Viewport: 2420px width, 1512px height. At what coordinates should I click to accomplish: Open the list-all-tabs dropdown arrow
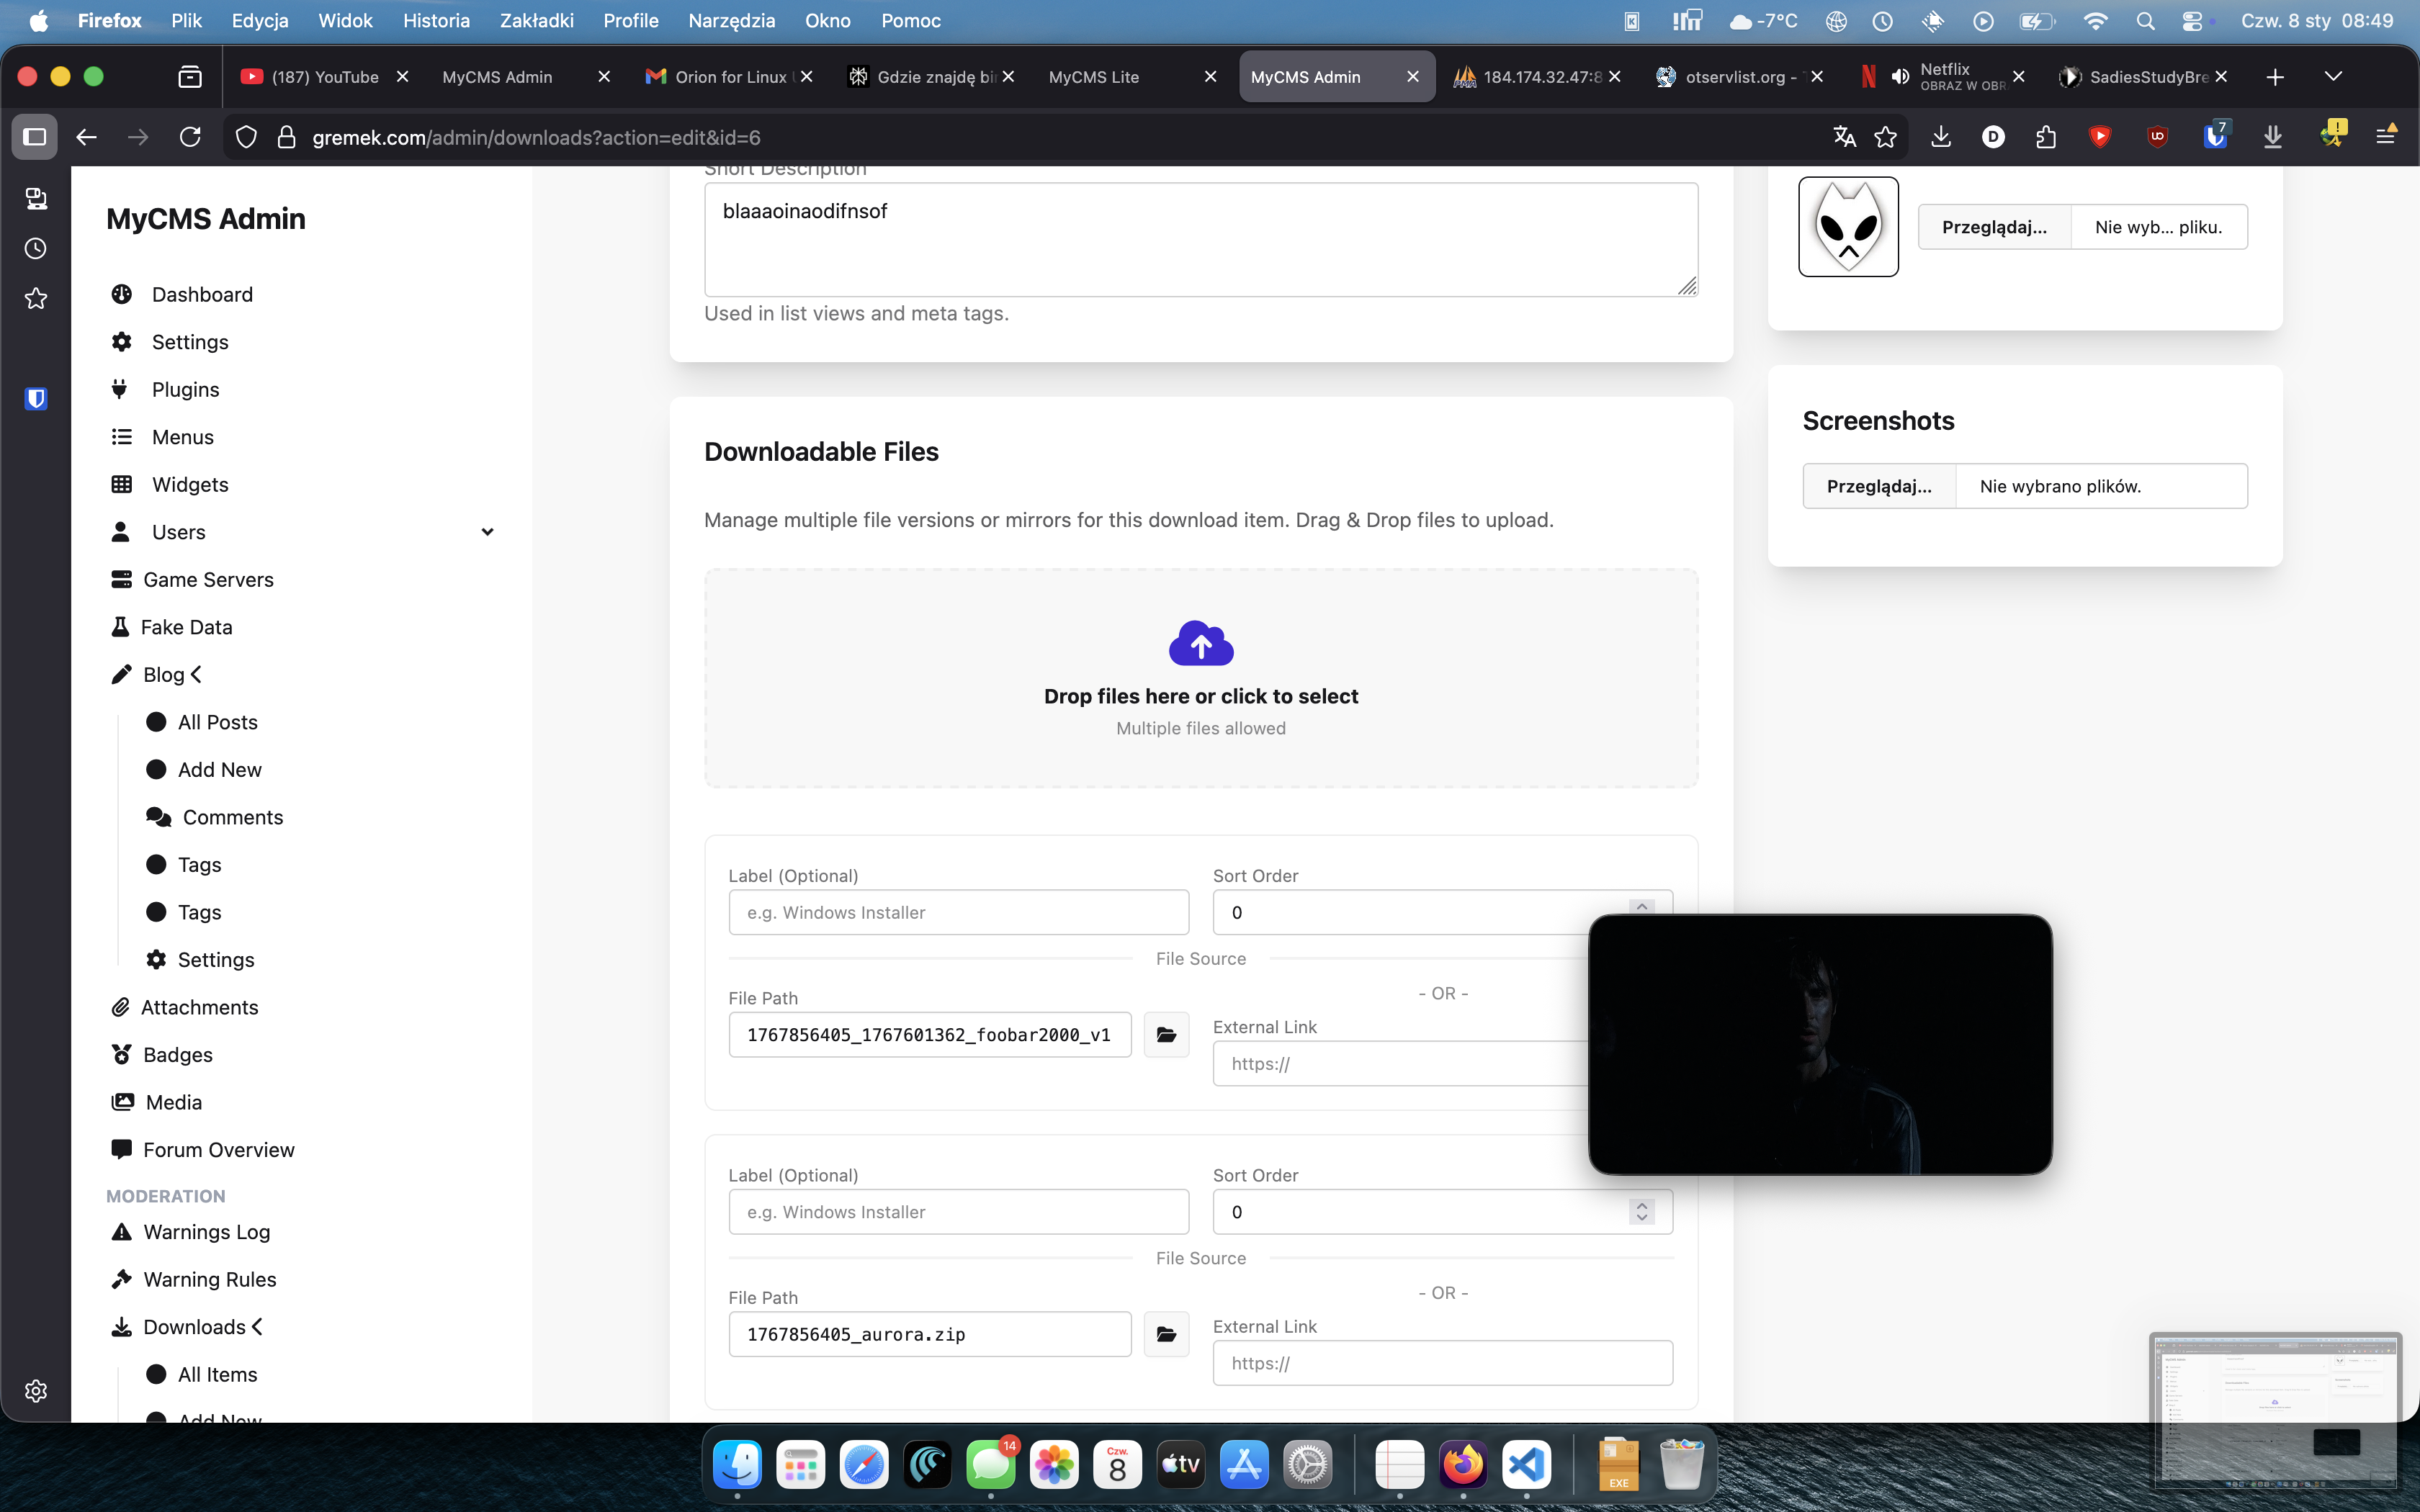pos(2333,77)
